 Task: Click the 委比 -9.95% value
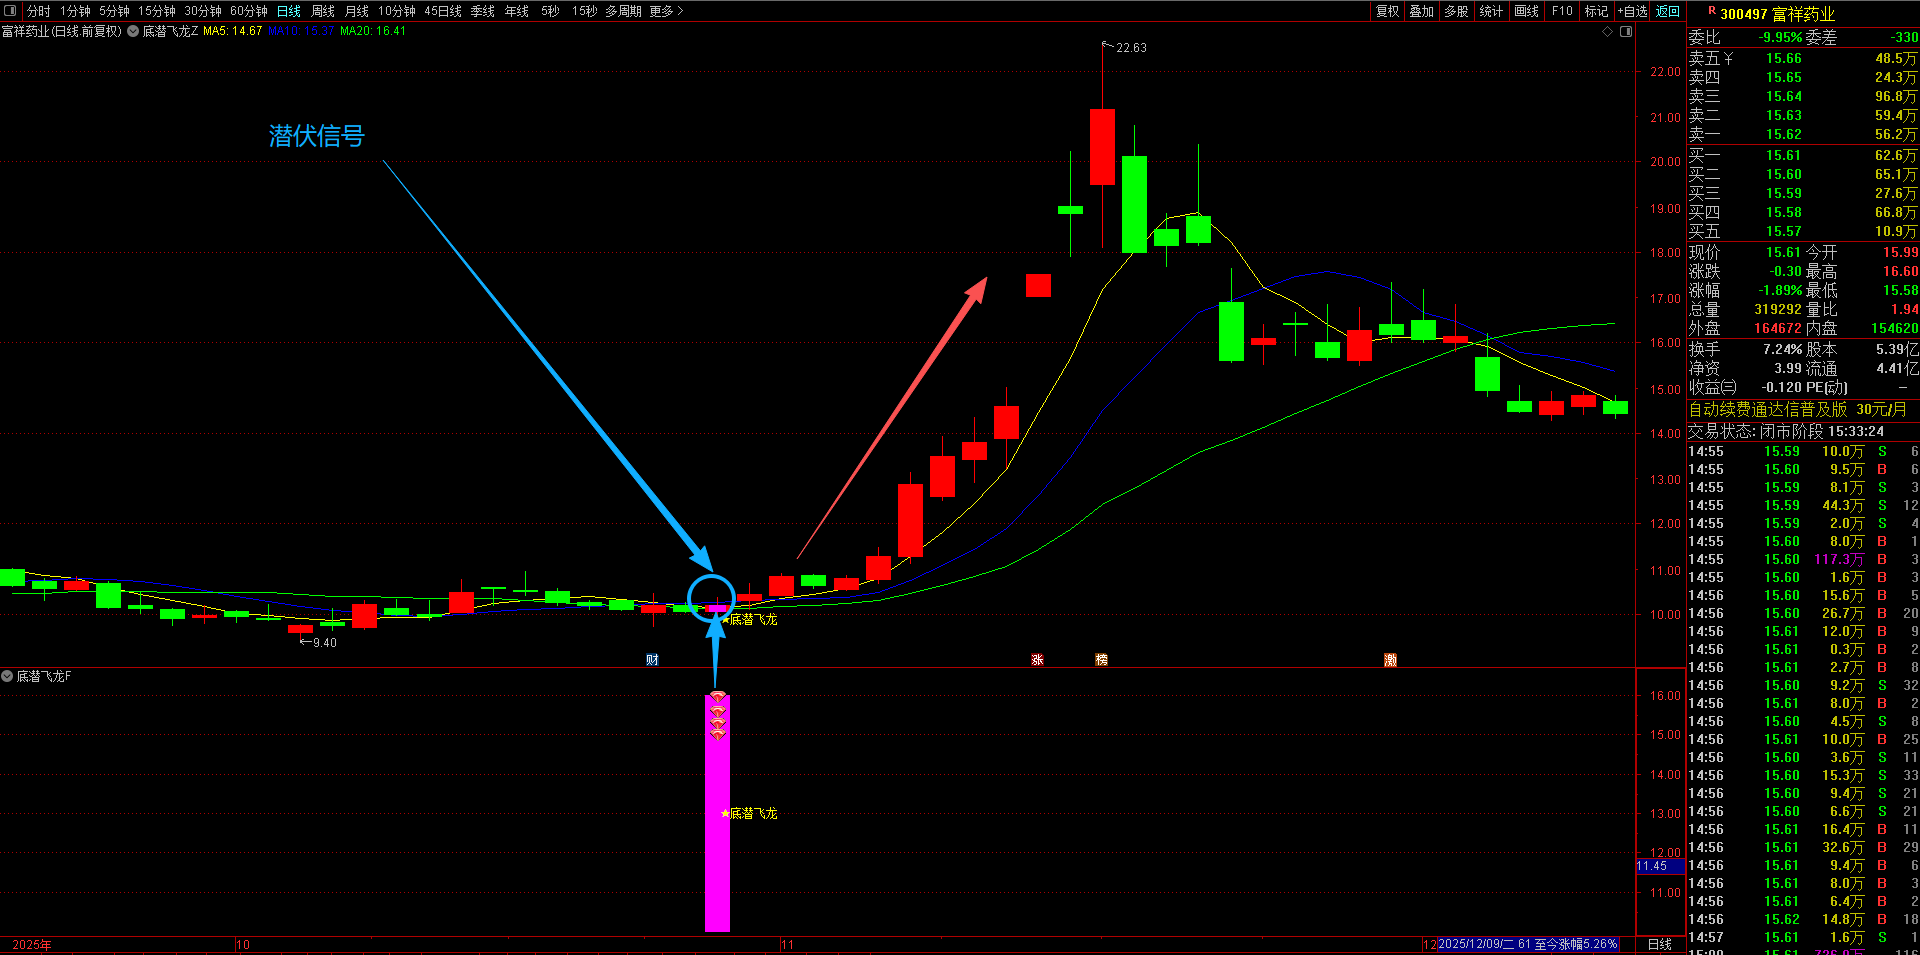[x=1780, y=38]
